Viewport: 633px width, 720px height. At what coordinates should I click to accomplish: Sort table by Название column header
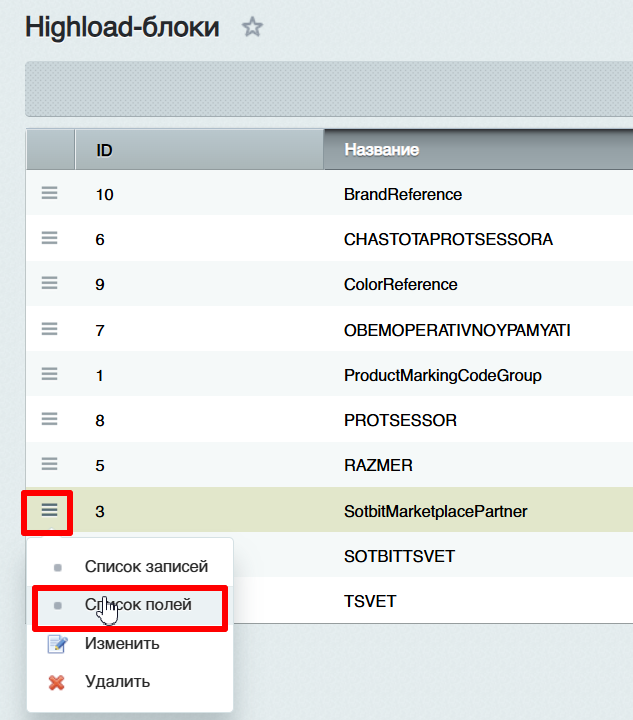point(381,150)
